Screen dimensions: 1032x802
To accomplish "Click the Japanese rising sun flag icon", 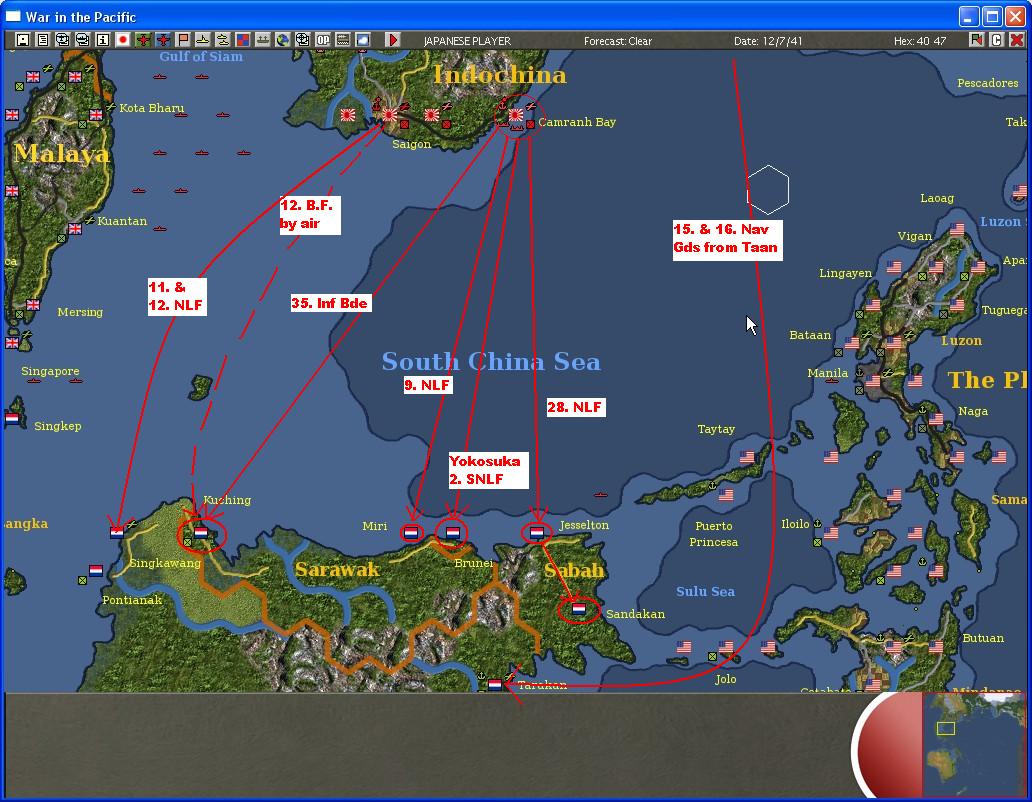I will click(122, 40).
